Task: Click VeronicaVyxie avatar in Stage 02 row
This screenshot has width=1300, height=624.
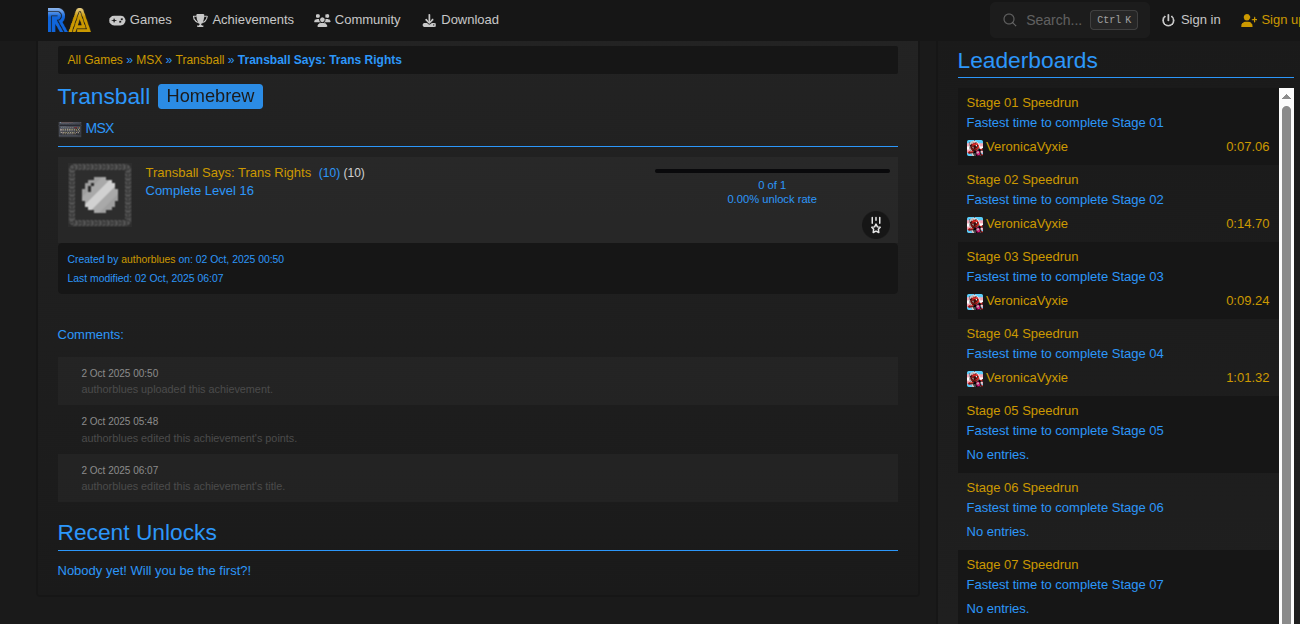Action: pyautogui.click(x=975, y=224)
